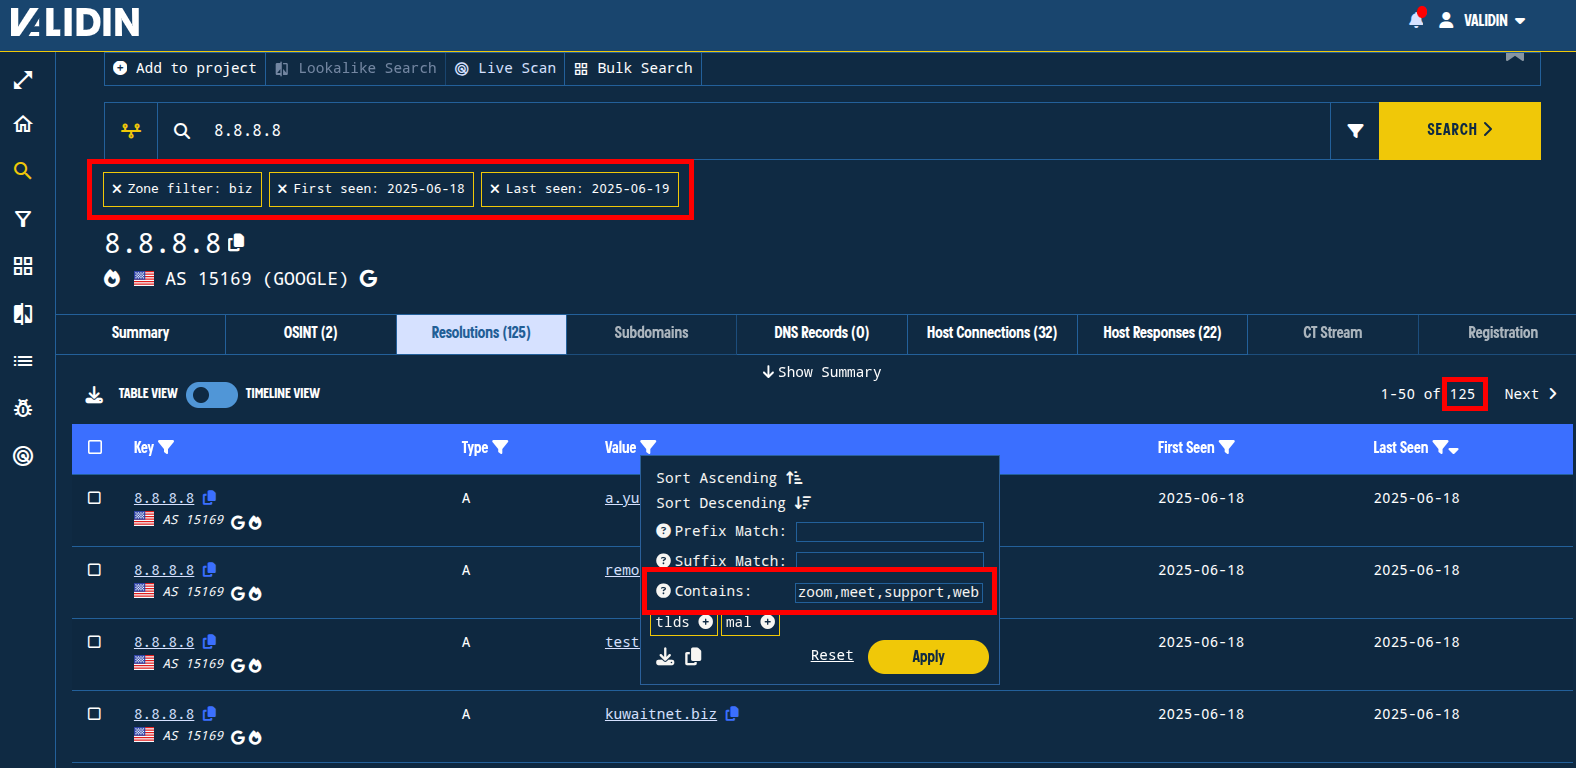Remove the First seen: 2025-06-18 filter
1576x768 pixels.
point(283,189)
